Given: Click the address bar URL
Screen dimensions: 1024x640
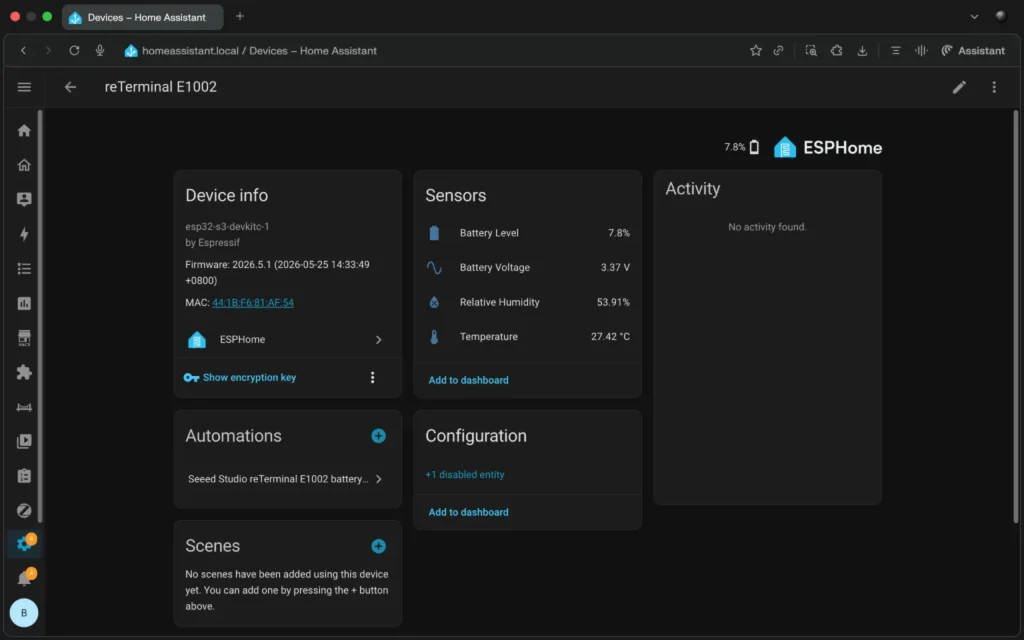Looking at the screenshot, I should (259, 50).
